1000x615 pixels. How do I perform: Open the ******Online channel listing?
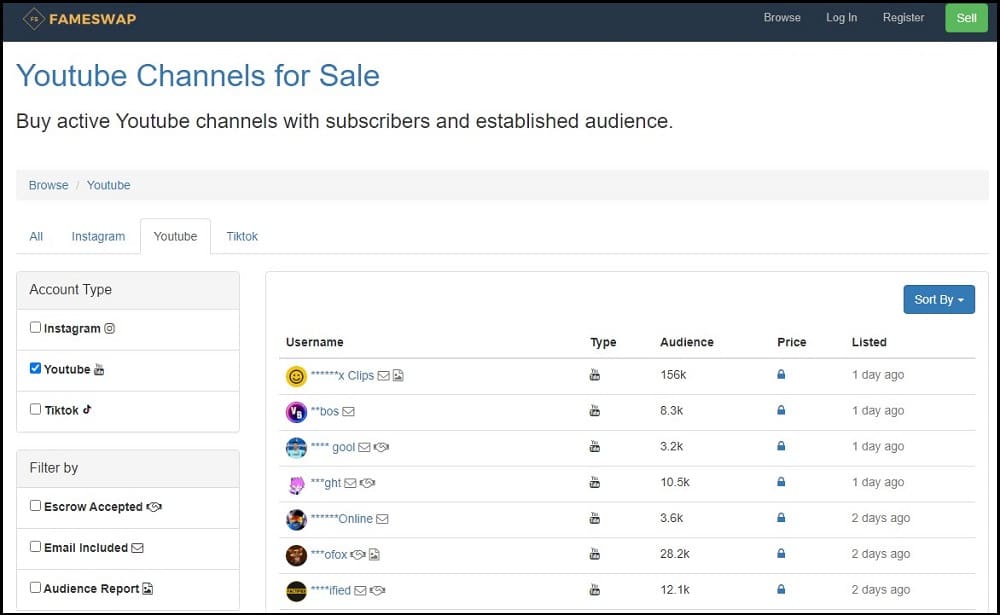pos(342,519)
